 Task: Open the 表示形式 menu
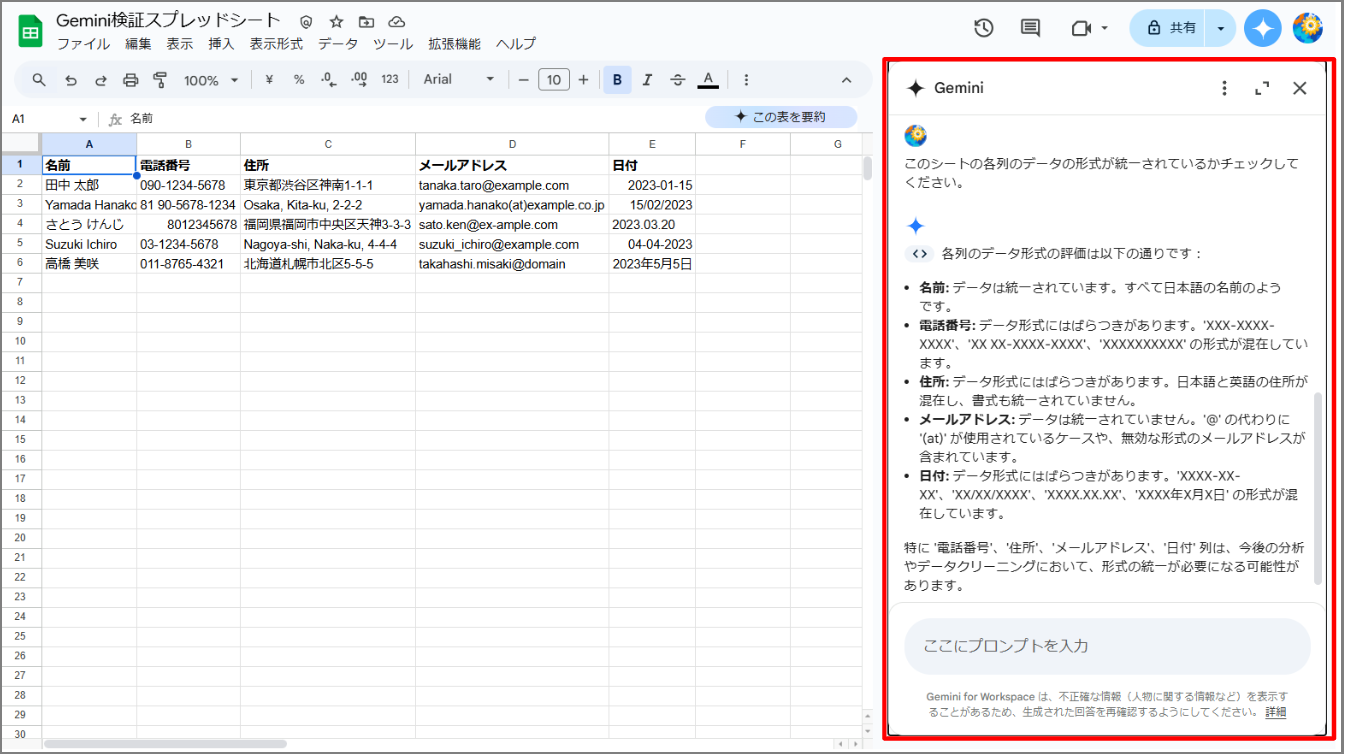(276, 44)
